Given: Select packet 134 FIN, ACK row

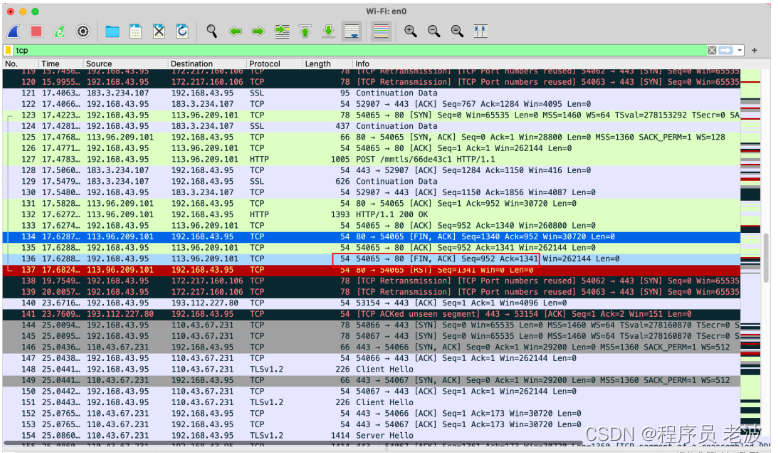Looking at the screenshot, I should coord(371,237).
